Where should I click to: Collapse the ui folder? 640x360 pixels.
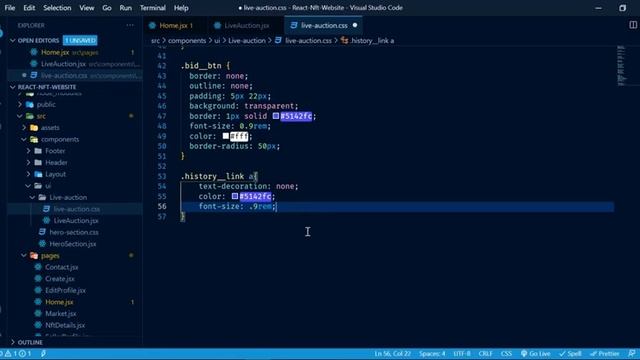tap(48, 186)
